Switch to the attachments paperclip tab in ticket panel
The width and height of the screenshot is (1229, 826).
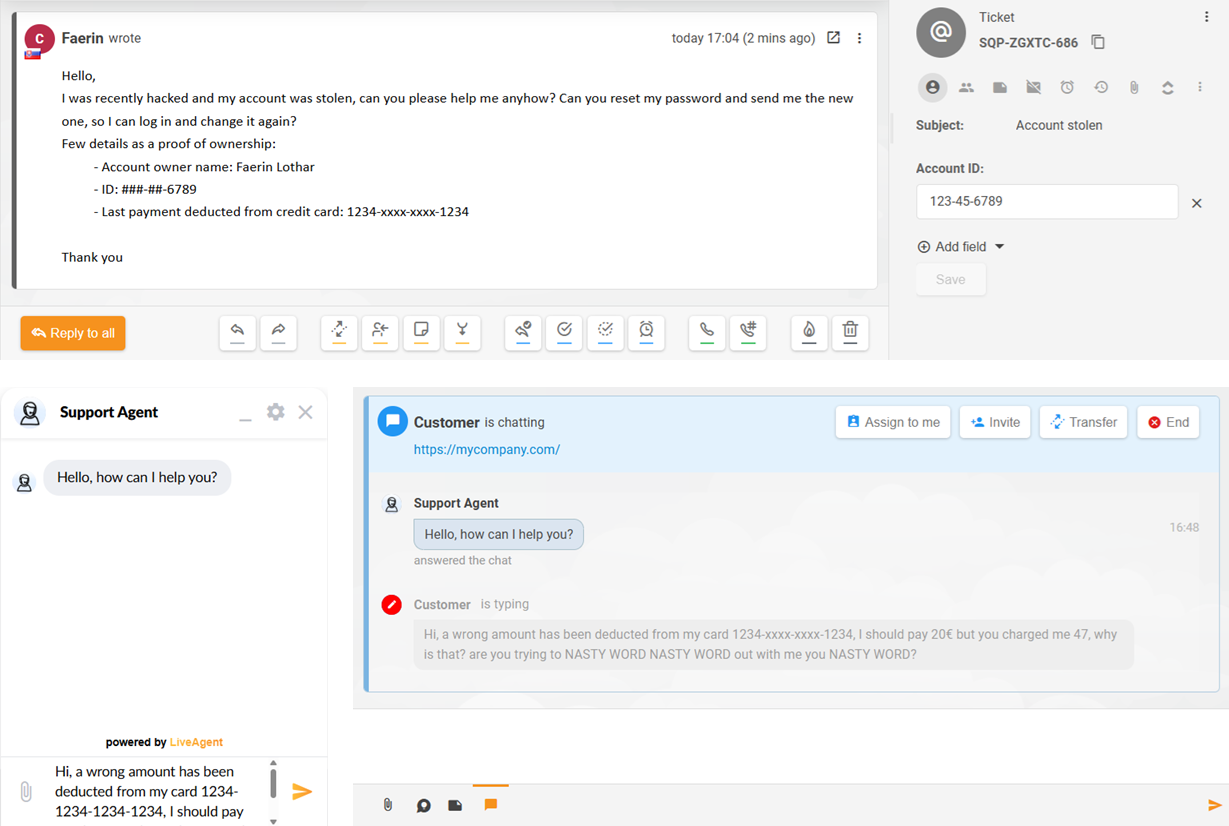pos(1134,88)
